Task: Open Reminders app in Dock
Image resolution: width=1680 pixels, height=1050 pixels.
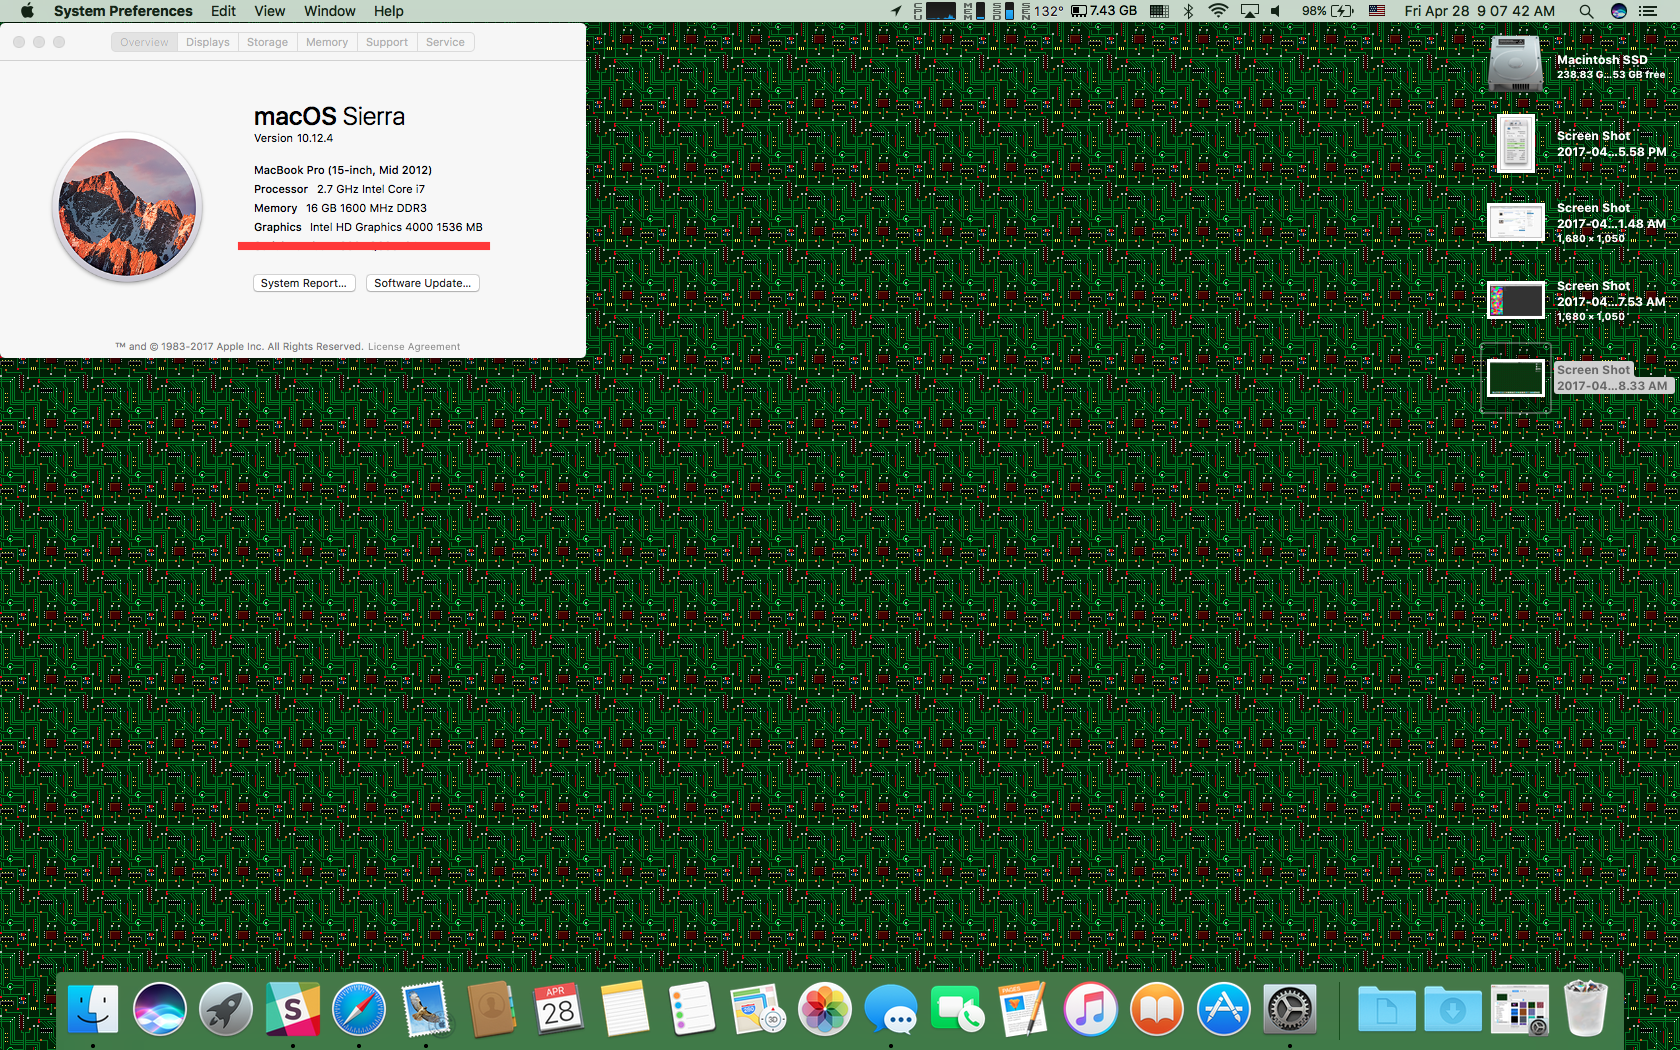Action: pyautogui.click(x=691, y=1008)
